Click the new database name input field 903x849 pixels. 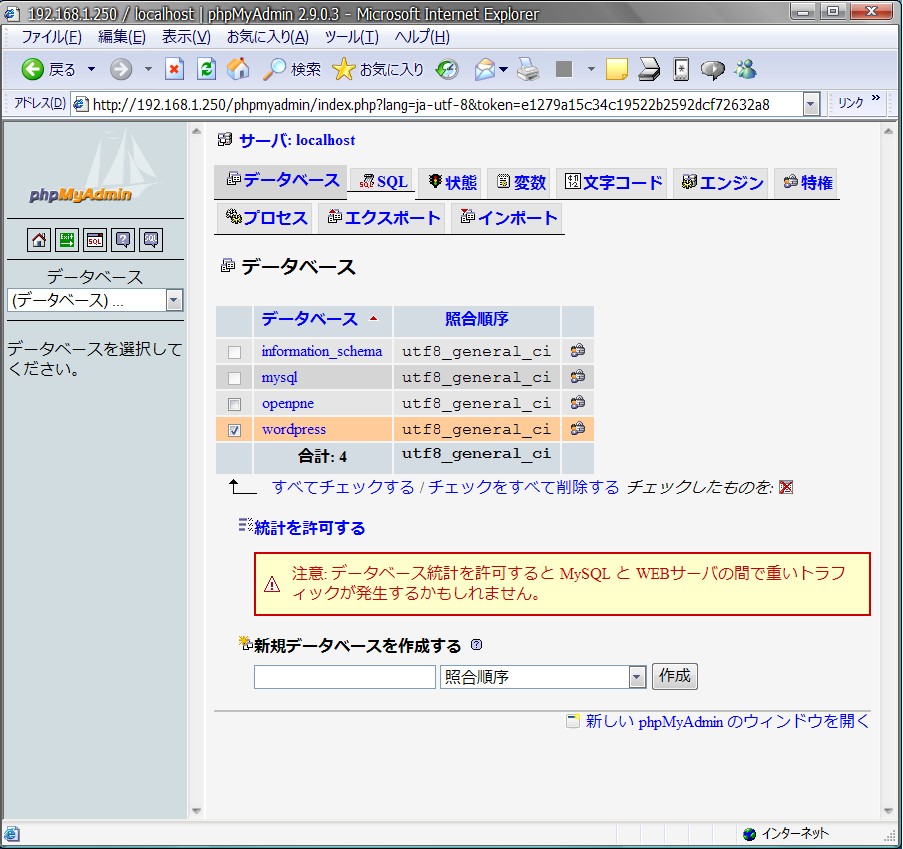click(x=344, y=677)
